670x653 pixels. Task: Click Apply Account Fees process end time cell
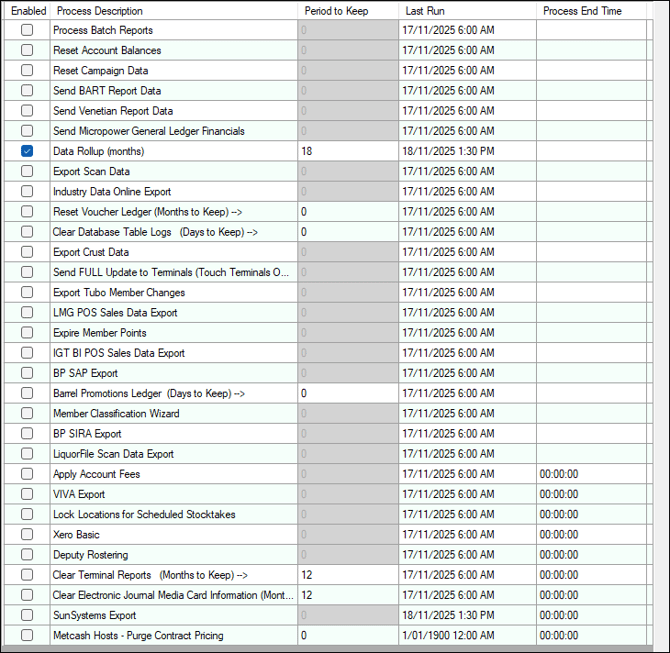[x=591, y=474]
